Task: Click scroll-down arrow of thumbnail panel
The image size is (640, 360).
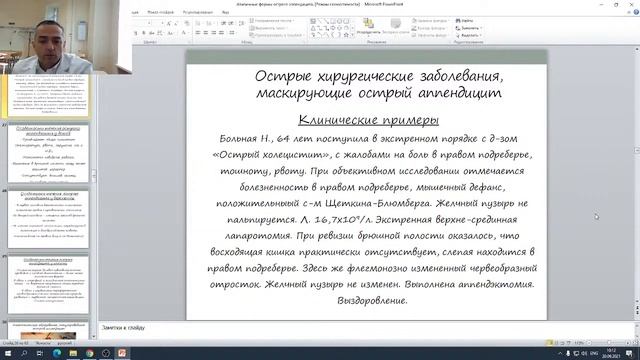Action: 94,337
